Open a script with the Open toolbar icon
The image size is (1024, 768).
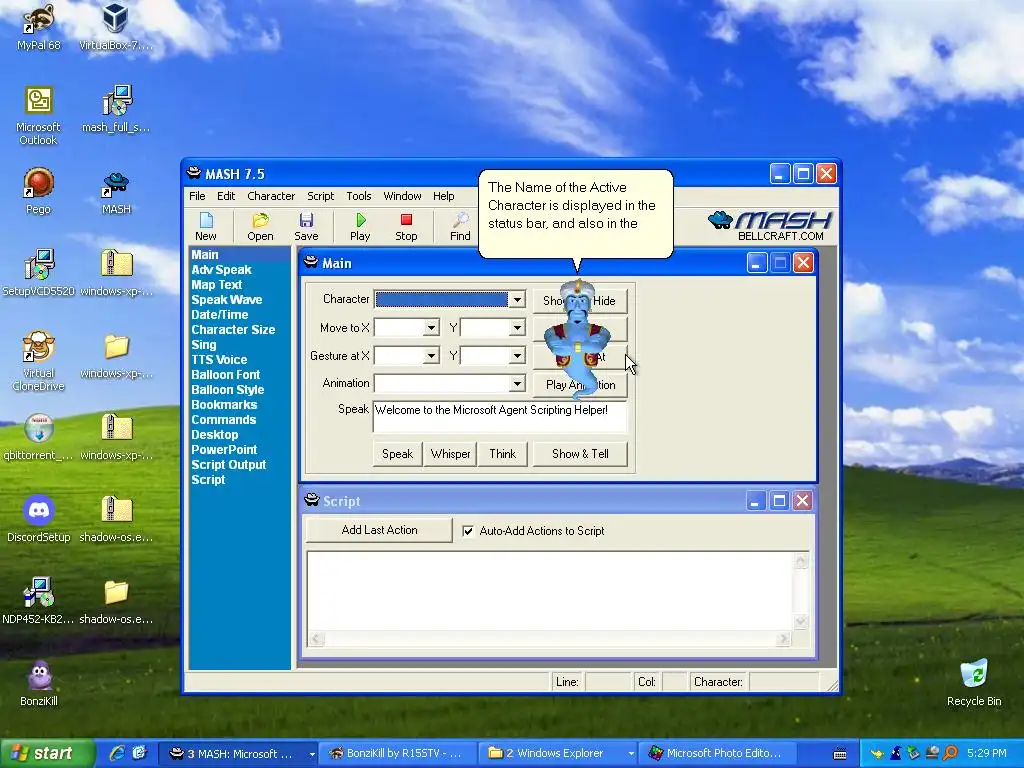coord(260,227)
